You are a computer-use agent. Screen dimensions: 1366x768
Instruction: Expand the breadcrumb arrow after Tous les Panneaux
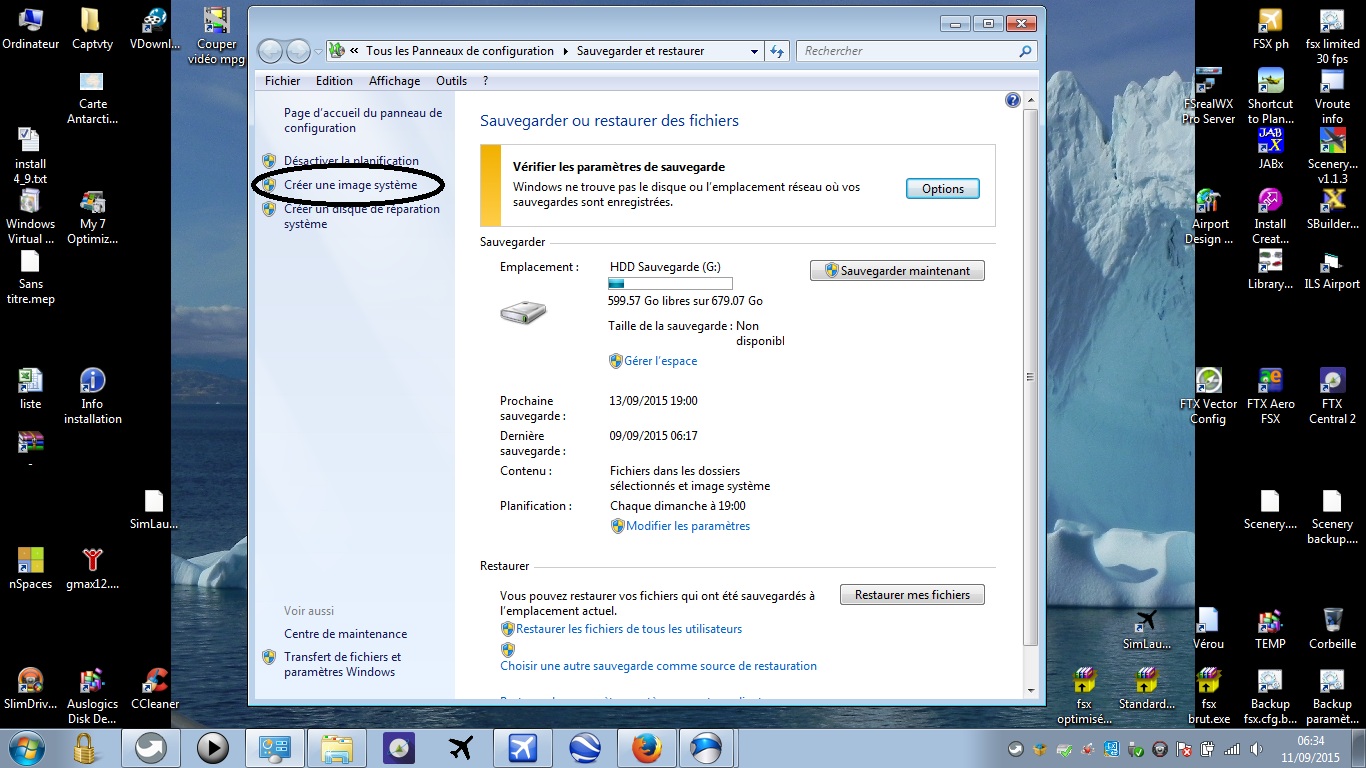click(x=565, y=51)
